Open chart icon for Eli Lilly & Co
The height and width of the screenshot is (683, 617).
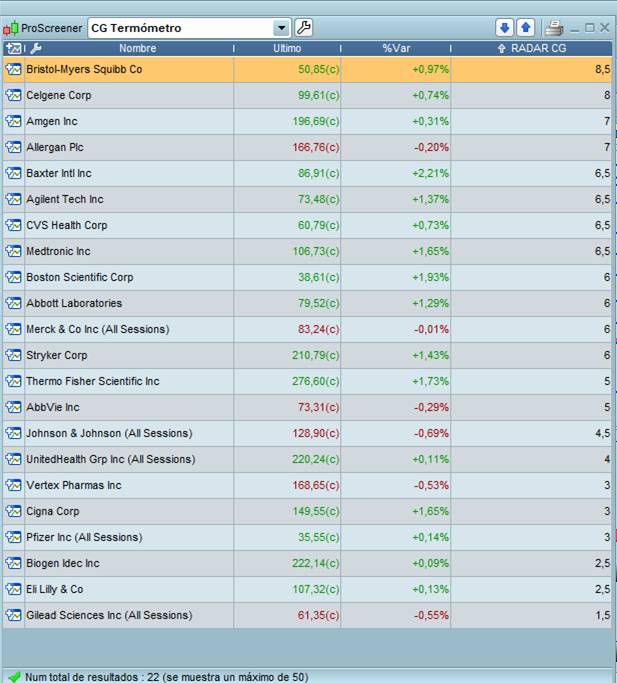[14, 589]
